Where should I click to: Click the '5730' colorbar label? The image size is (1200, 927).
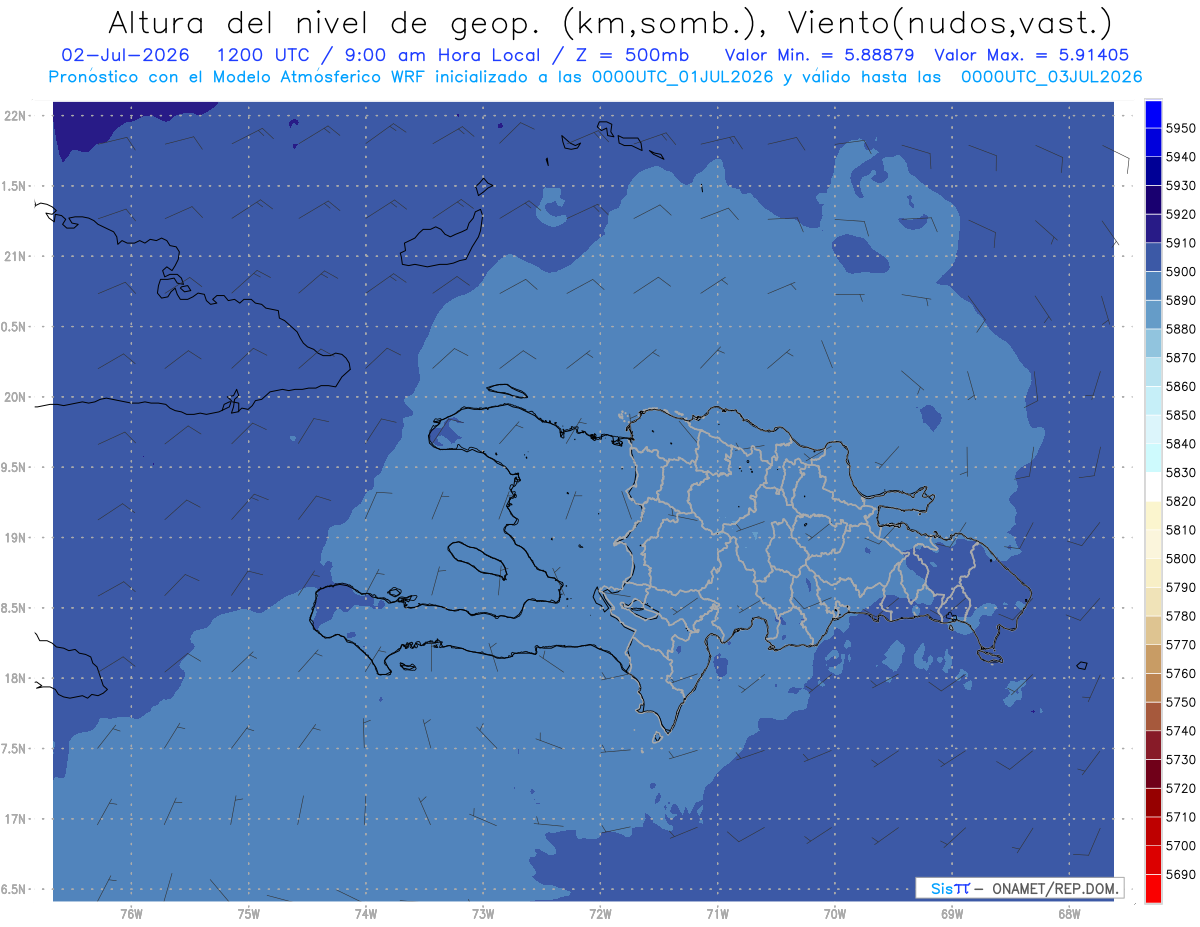pyautogui.click(x=1180, y=760)
